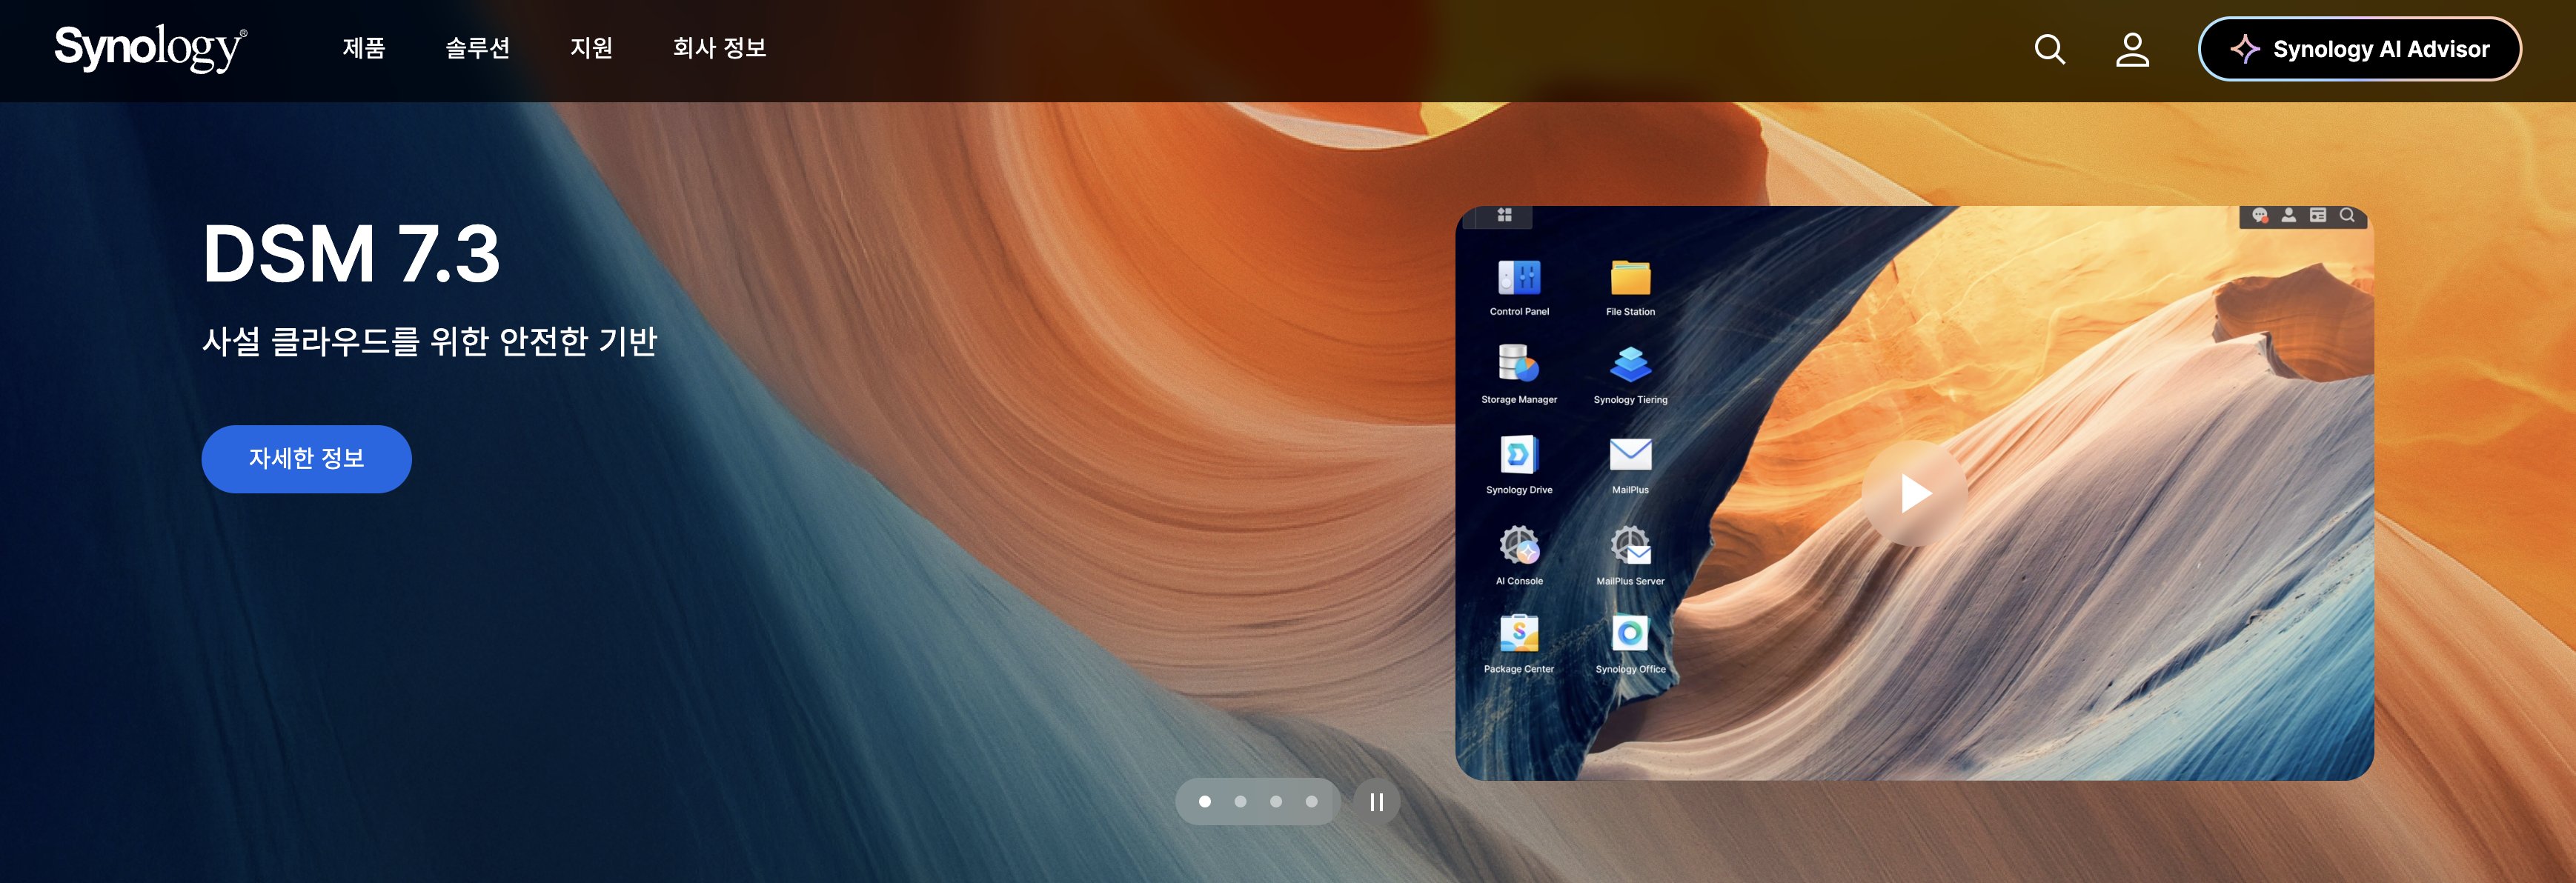2576x883 pixels.
Task: Select the second carousel dot
Action: [1241, 801]
